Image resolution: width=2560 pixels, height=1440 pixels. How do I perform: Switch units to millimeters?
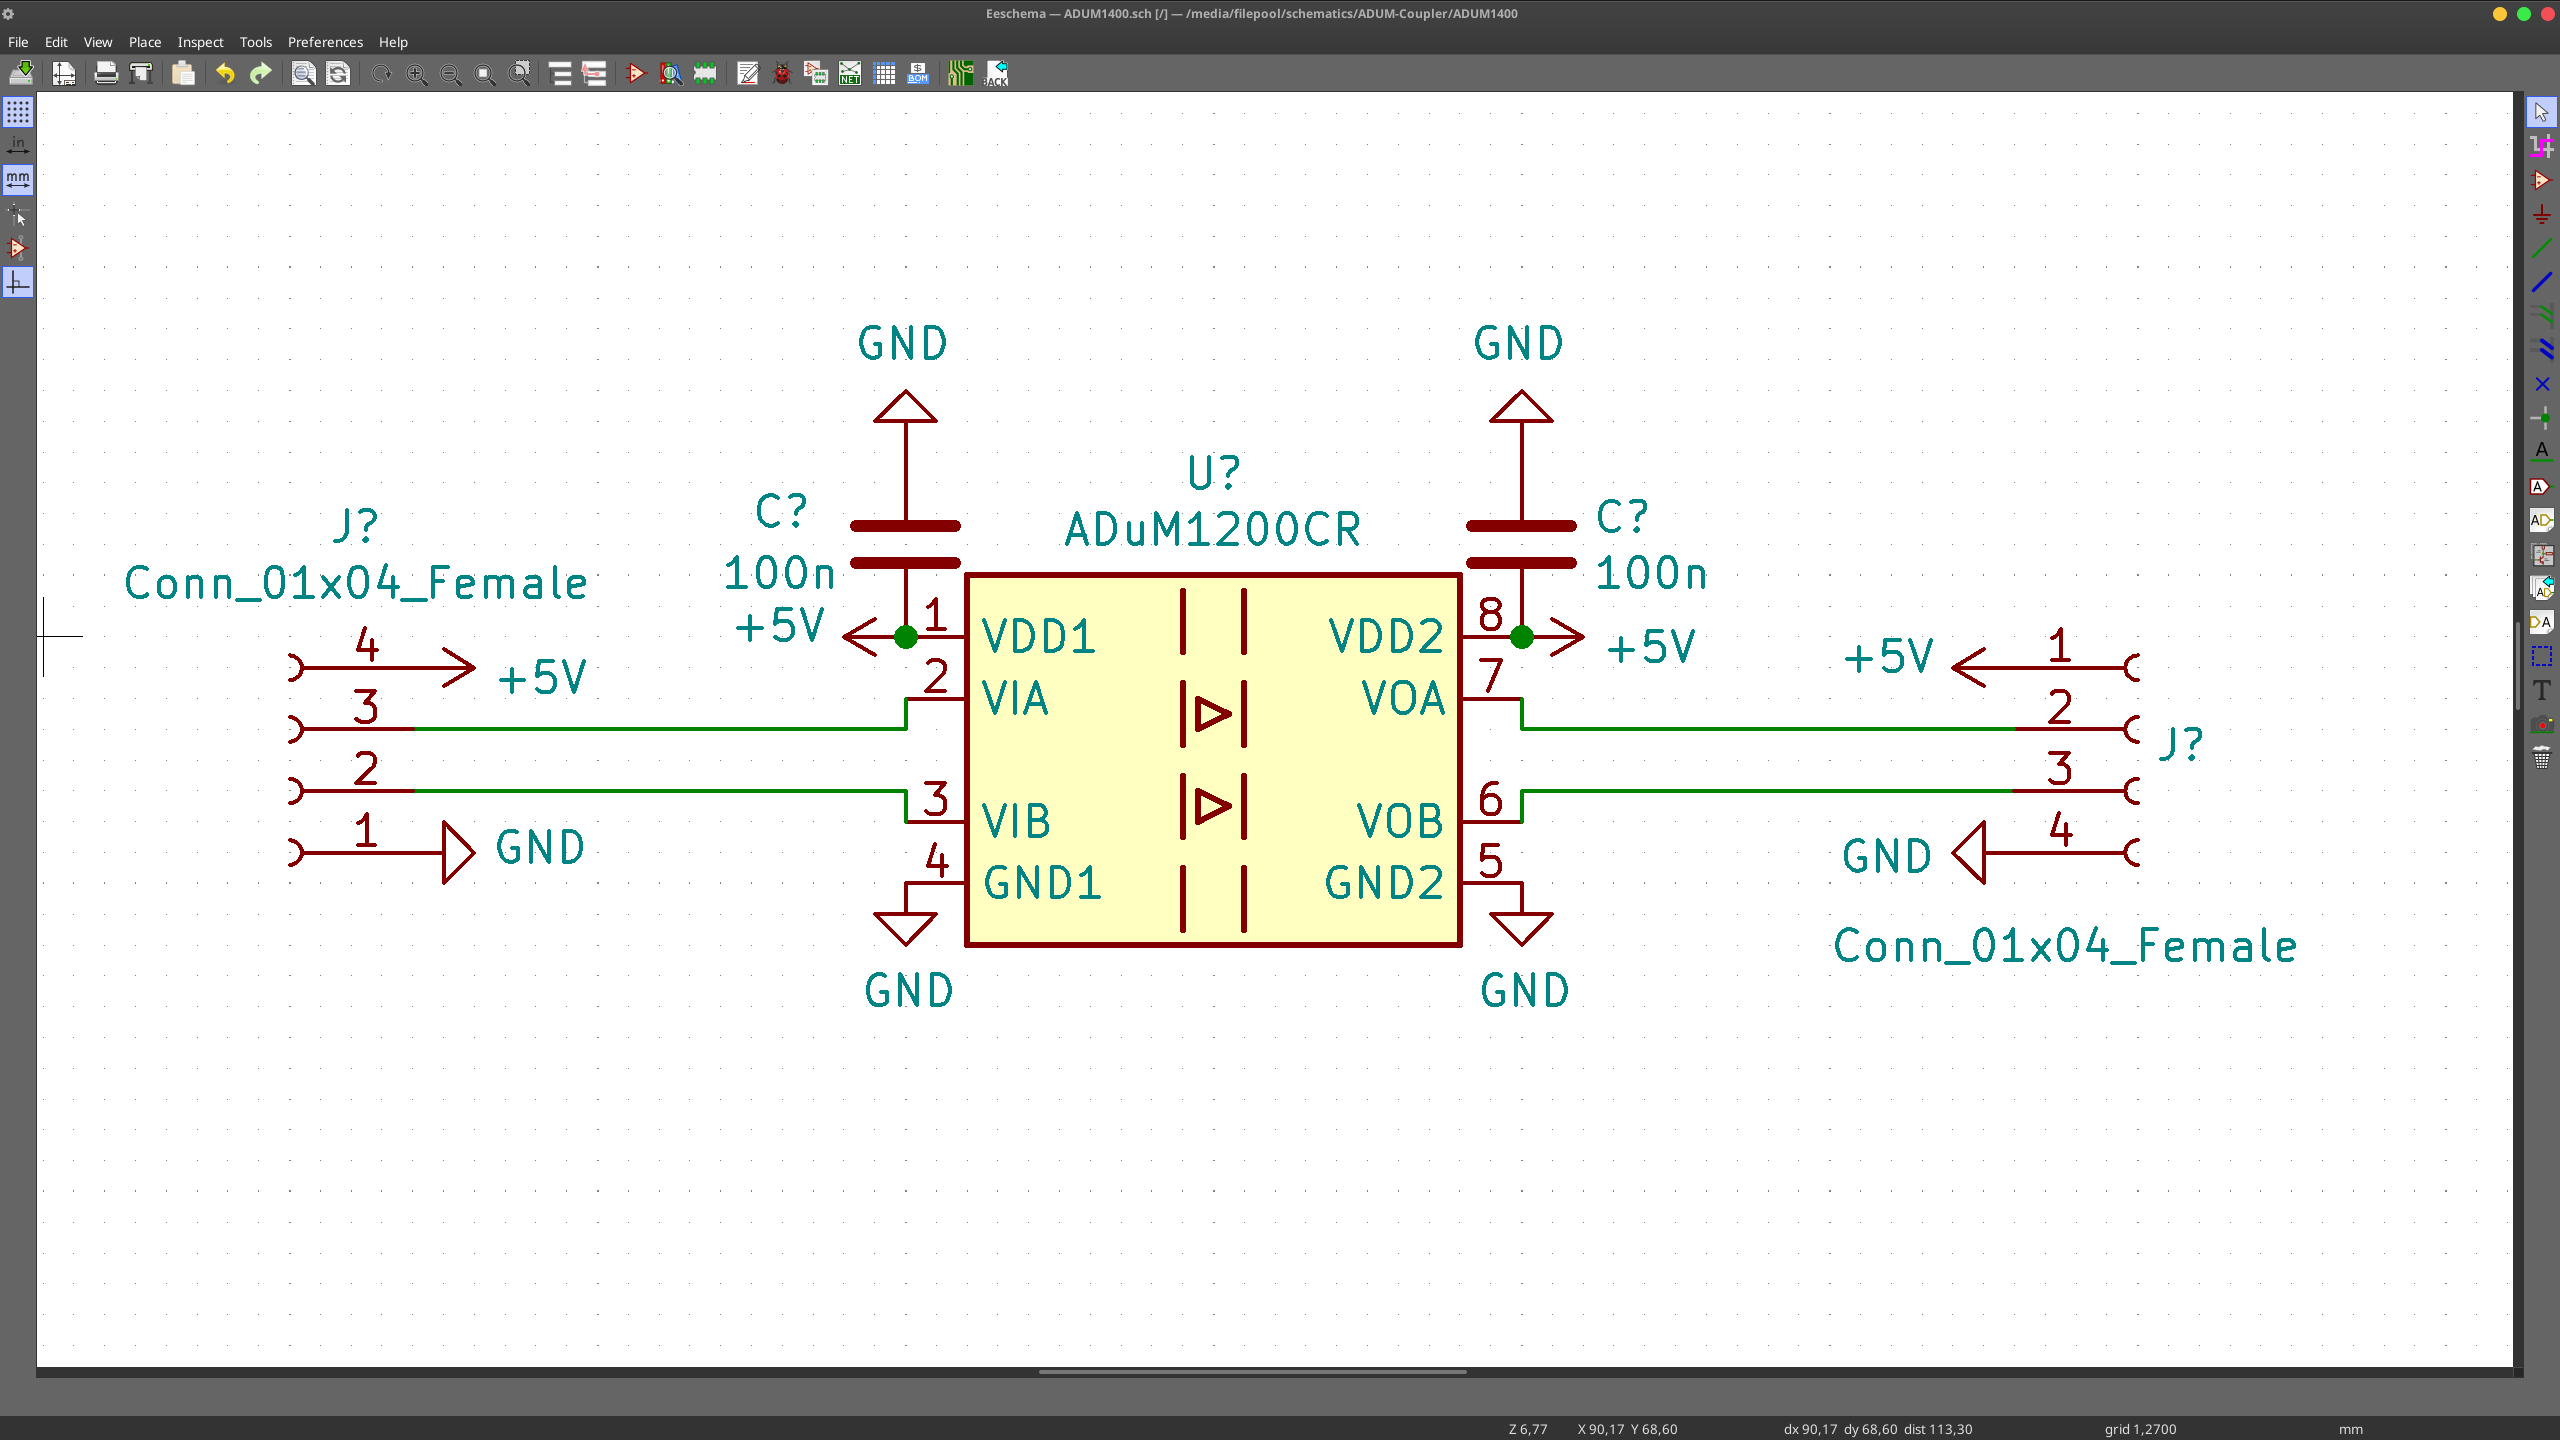pos(18,180)
